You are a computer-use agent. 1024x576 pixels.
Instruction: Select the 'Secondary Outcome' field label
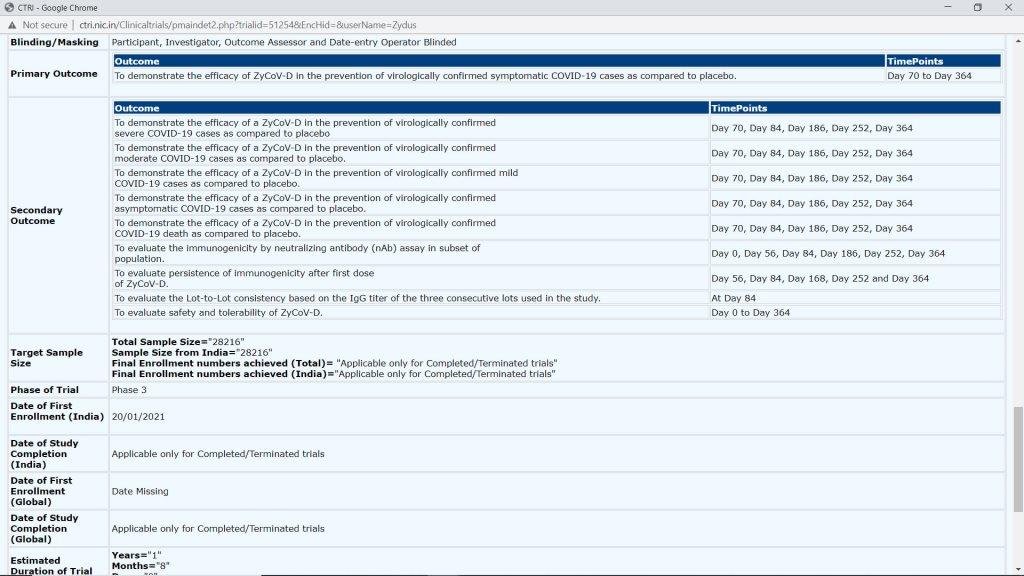click(x=37, y=216)
